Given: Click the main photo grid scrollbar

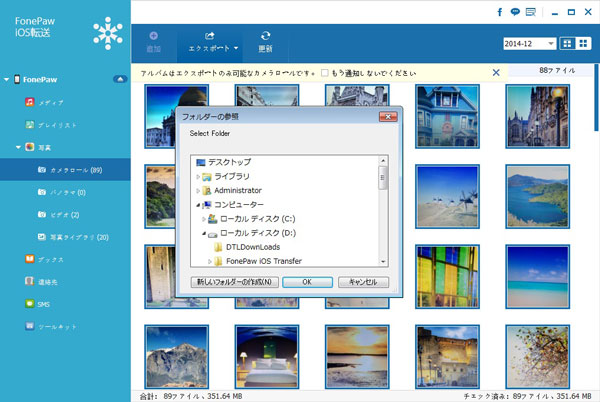Looking at the screenshot, I should (x=597, y=98).
